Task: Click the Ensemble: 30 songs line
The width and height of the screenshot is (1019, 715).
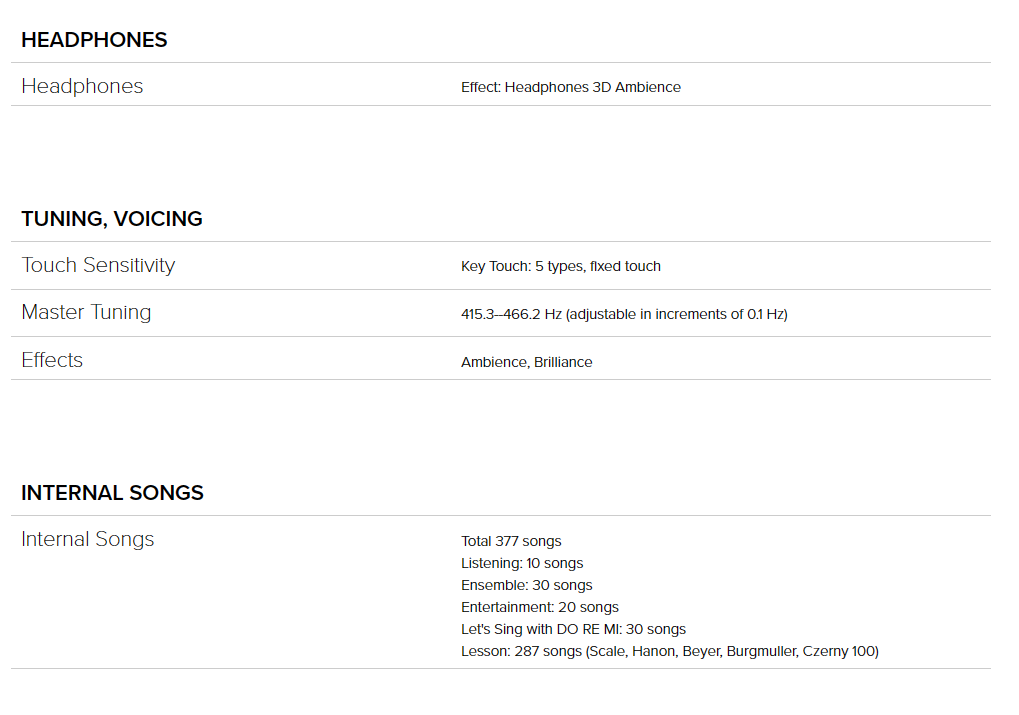Action: click(x=526, y=585)
